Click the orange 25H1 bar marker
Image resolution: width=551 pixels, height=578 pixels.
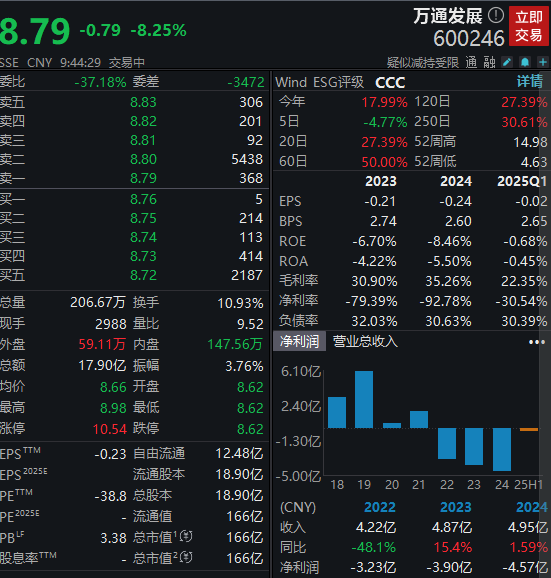pos(529,429)
